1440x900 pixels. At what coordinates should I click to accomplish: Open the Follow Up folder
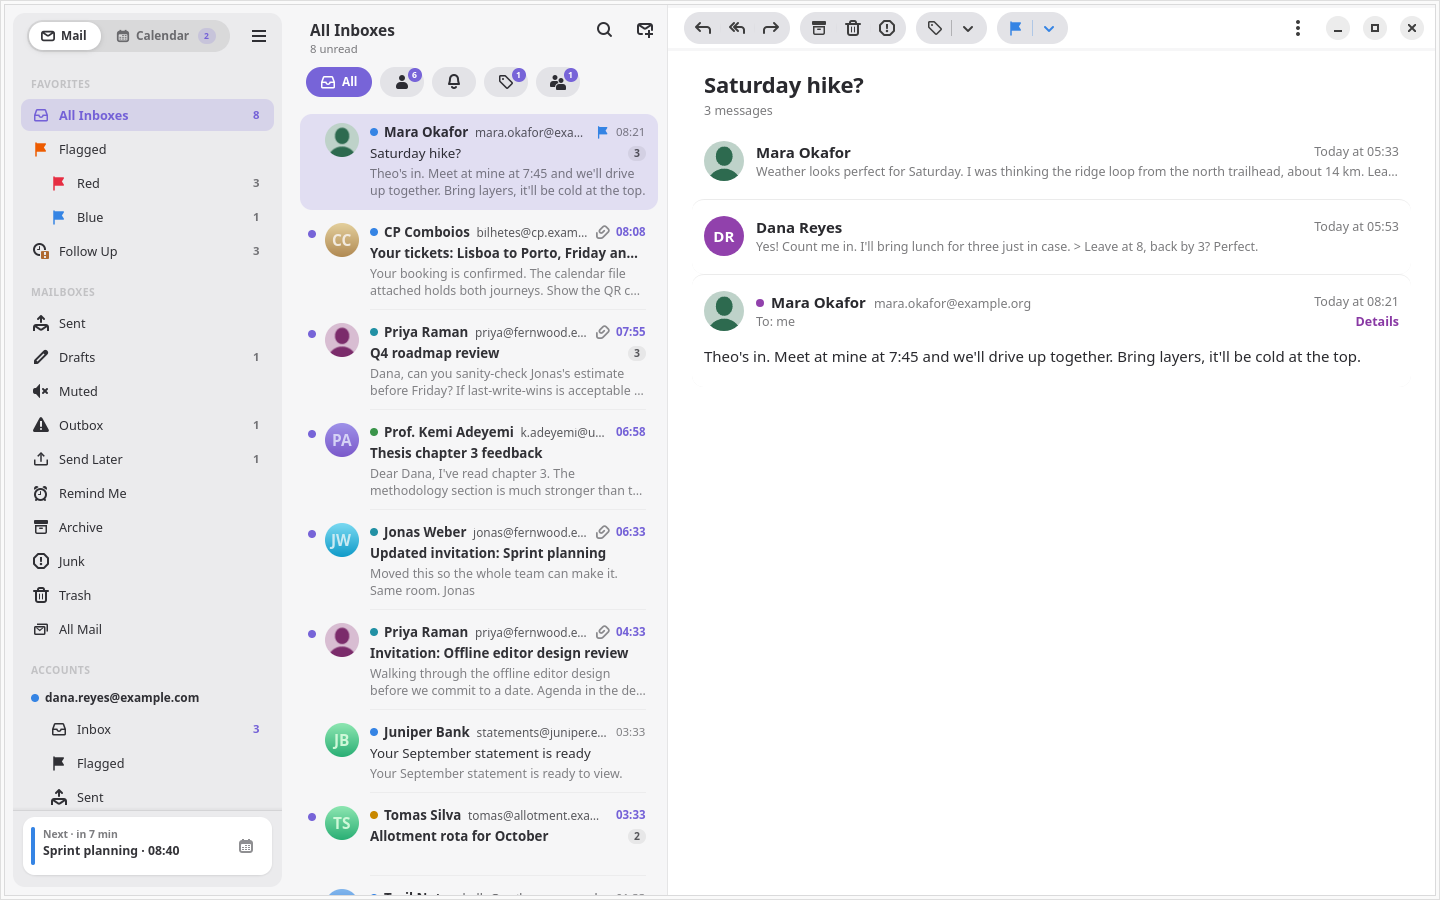coord(147,251)
